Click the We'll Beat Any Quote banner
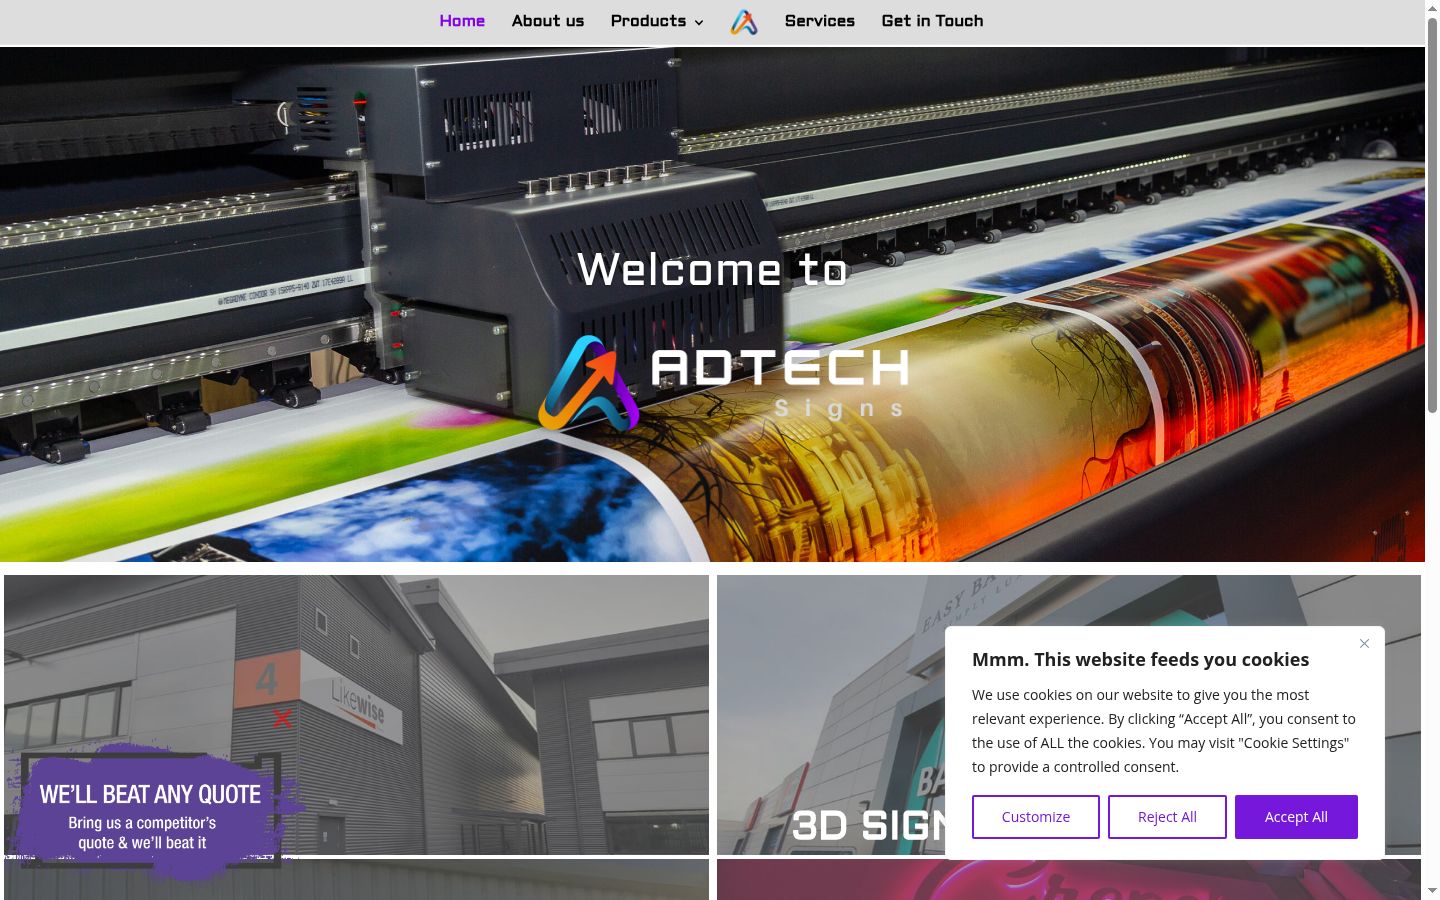1440x900 pixels. click(x=152, y=812)
